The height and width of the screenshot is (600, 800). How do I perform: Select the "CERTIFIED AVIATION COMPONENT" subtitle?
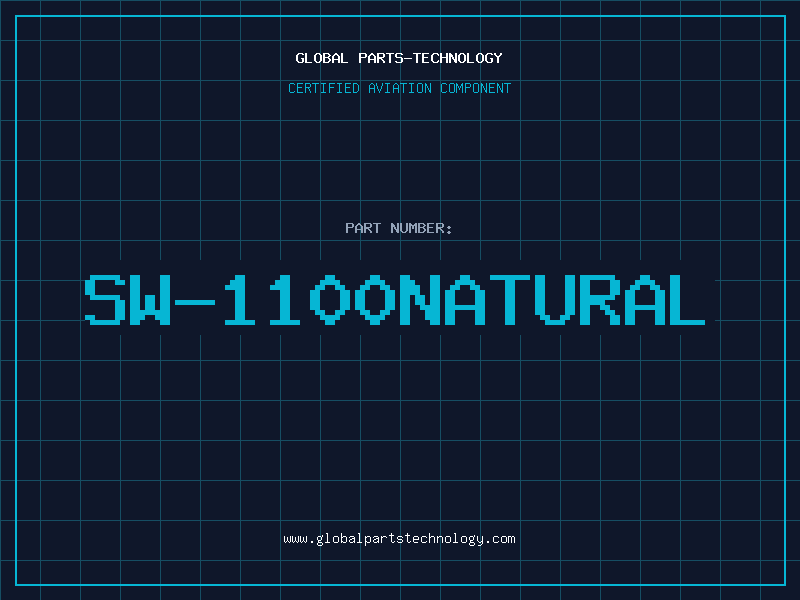tap(399, 88)
